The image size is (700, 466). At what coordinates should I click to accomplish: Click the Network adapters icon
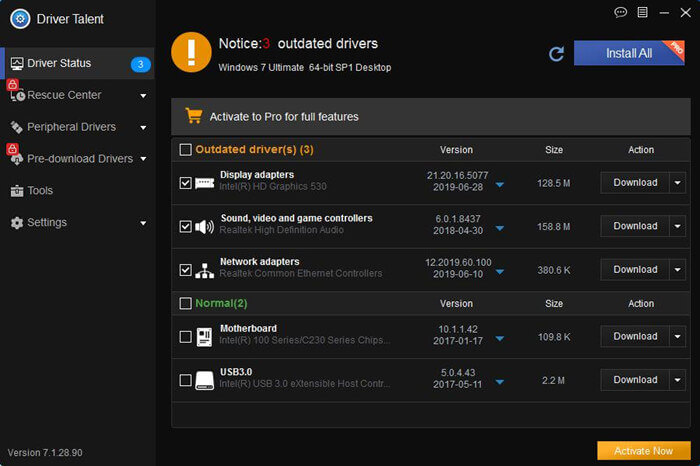click(204, 270)
